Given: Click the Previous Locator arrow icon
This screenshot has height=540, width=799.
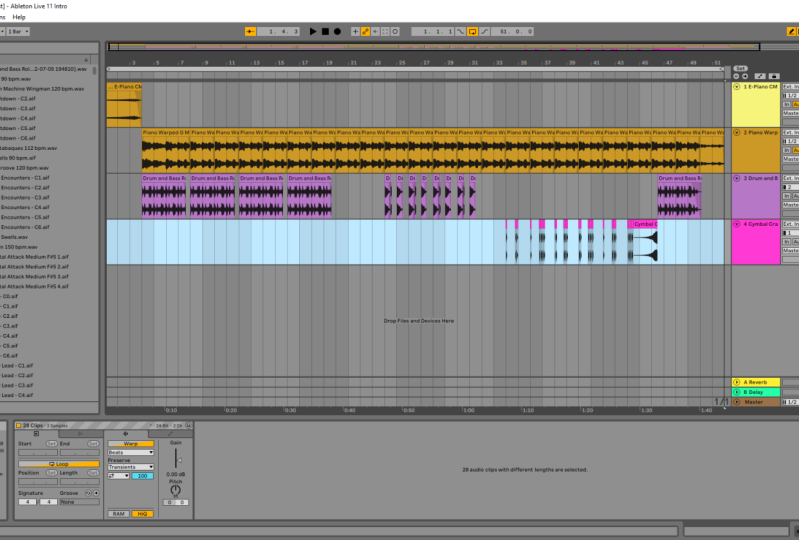Looking at the screenshot, I should coord(736,76).
